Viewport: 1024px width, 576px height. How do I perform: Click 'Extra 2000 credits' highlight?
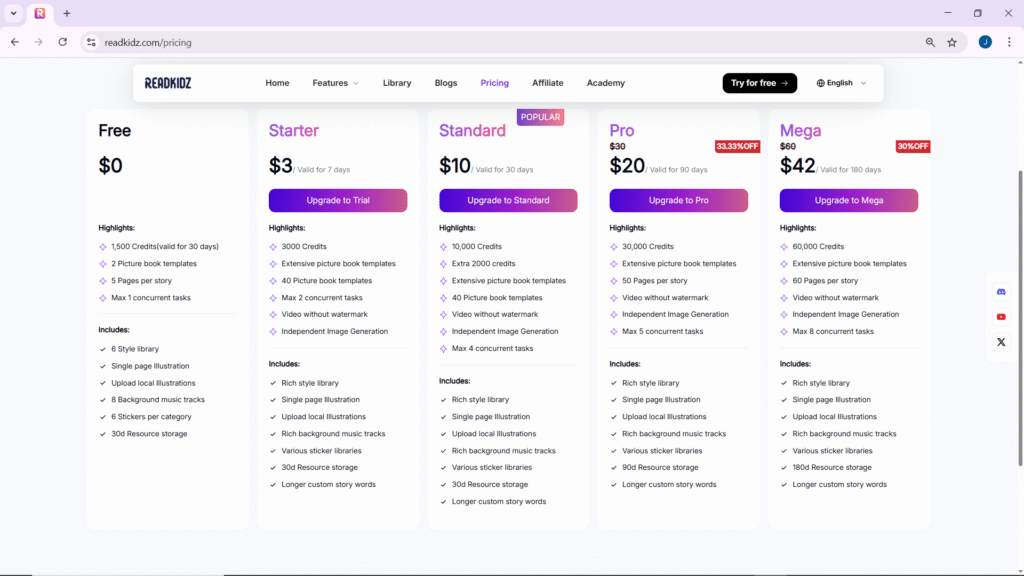(483, 264)
